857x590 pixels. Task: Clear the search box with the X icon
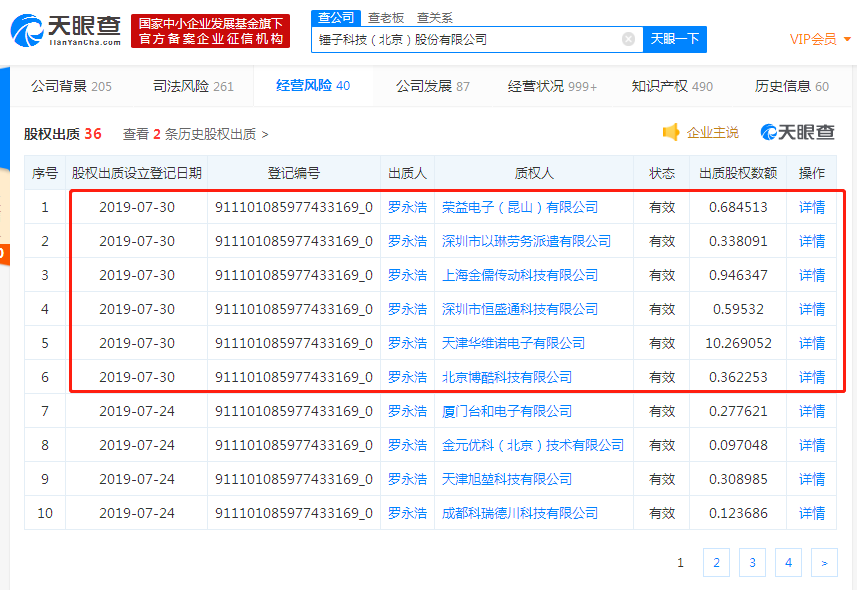[x=629, y=39]
